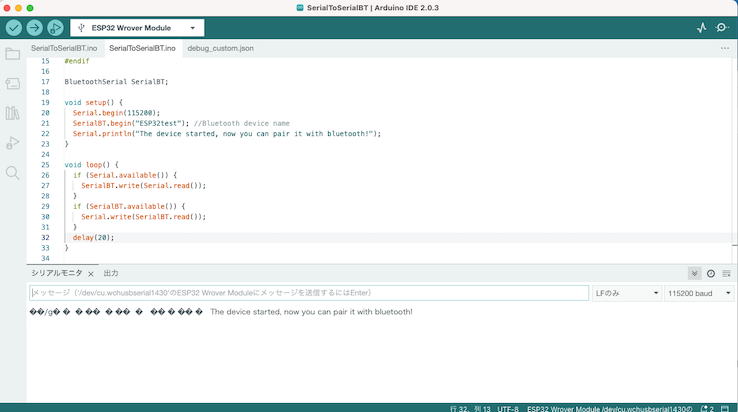Click the #endif directive line
This screenshot has width=738, height=412.
point(77,61)
